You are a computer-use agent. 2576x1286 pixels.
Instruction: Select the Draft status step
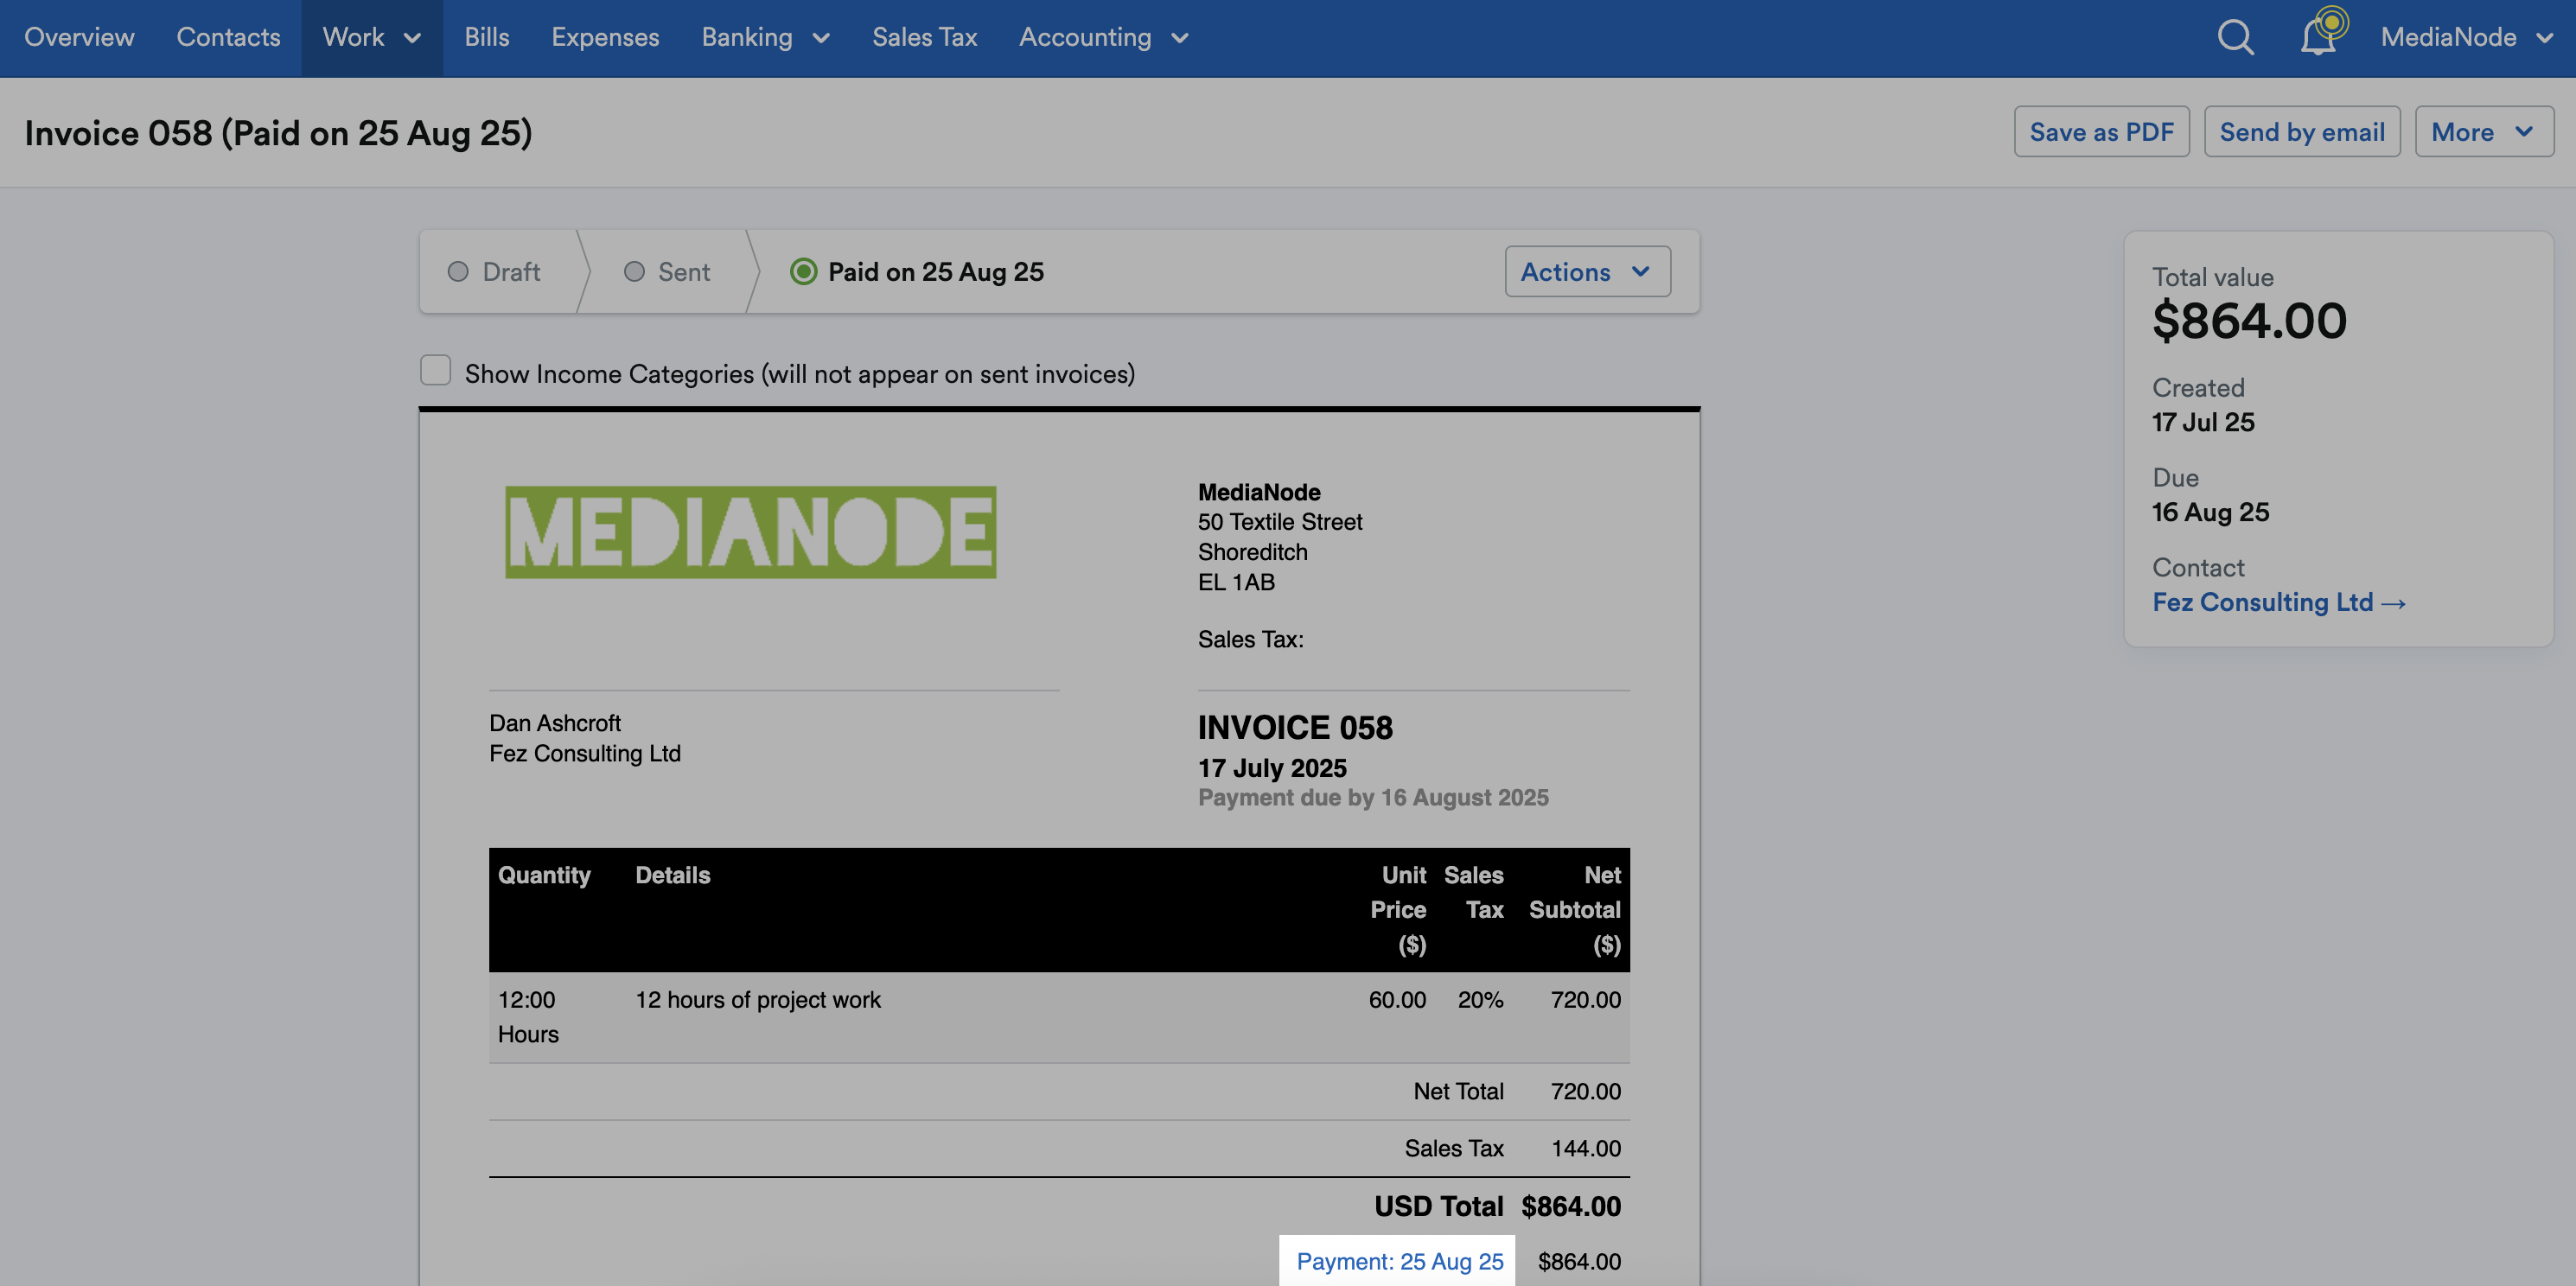494,272
